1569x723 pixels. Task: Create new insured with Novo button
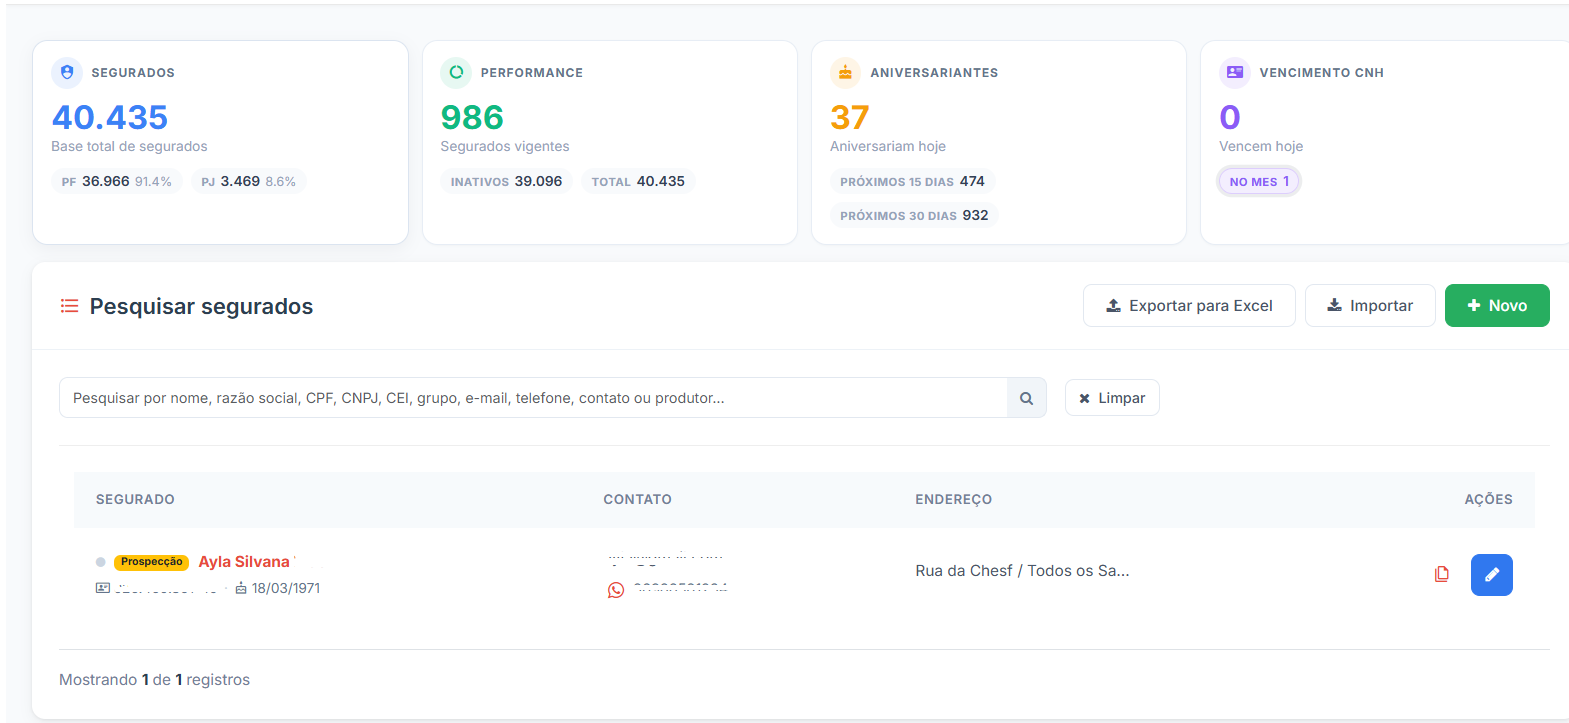[x=1496, y=306]
